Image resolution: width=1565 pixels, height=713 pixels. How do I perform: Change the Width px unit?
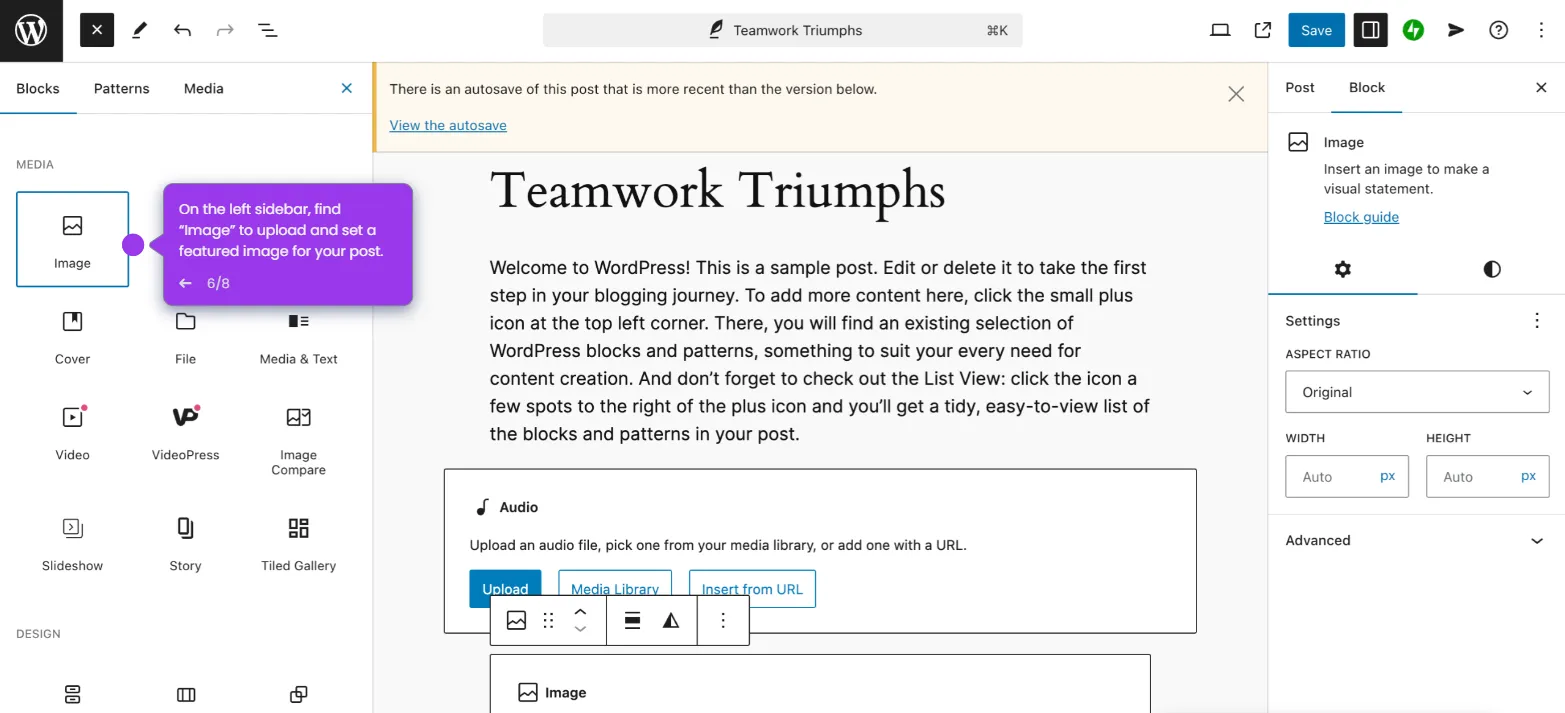pos(1388,476)
